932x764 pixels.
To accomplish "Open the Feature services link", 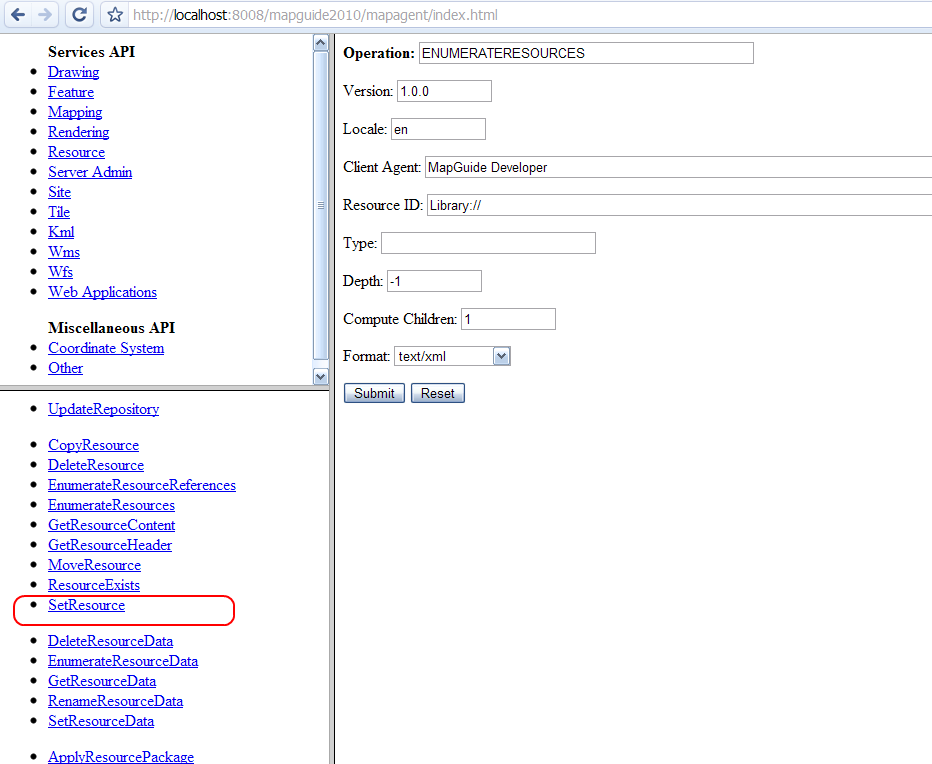I will tap(71, 92).
